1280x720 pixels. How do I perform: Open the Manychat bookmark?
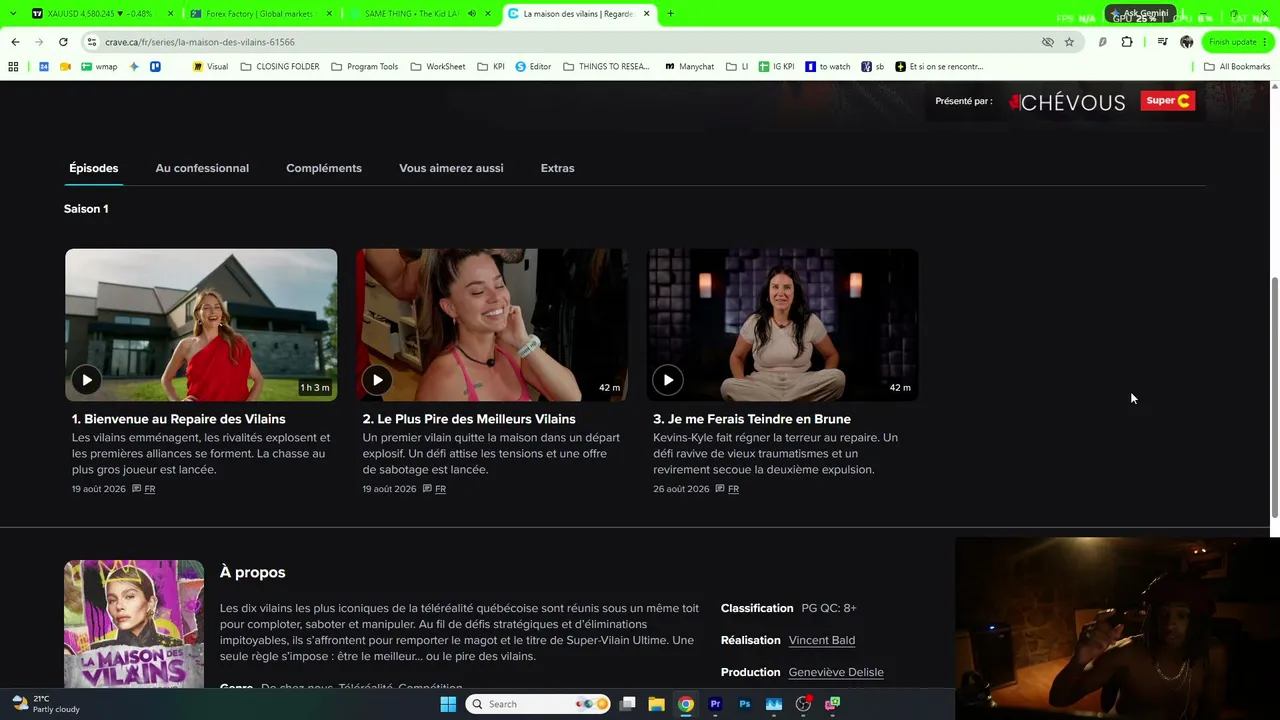(x=689, y=67)
